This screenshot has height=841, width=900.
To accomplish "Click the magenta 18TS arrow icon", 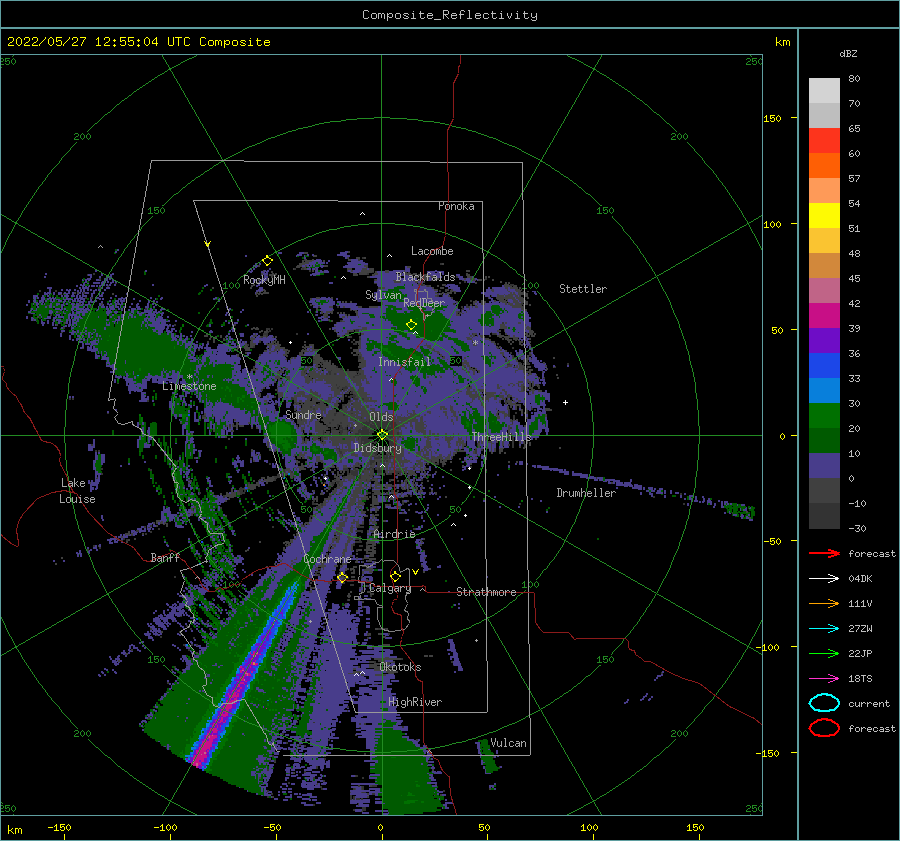I will click(824, 679).
